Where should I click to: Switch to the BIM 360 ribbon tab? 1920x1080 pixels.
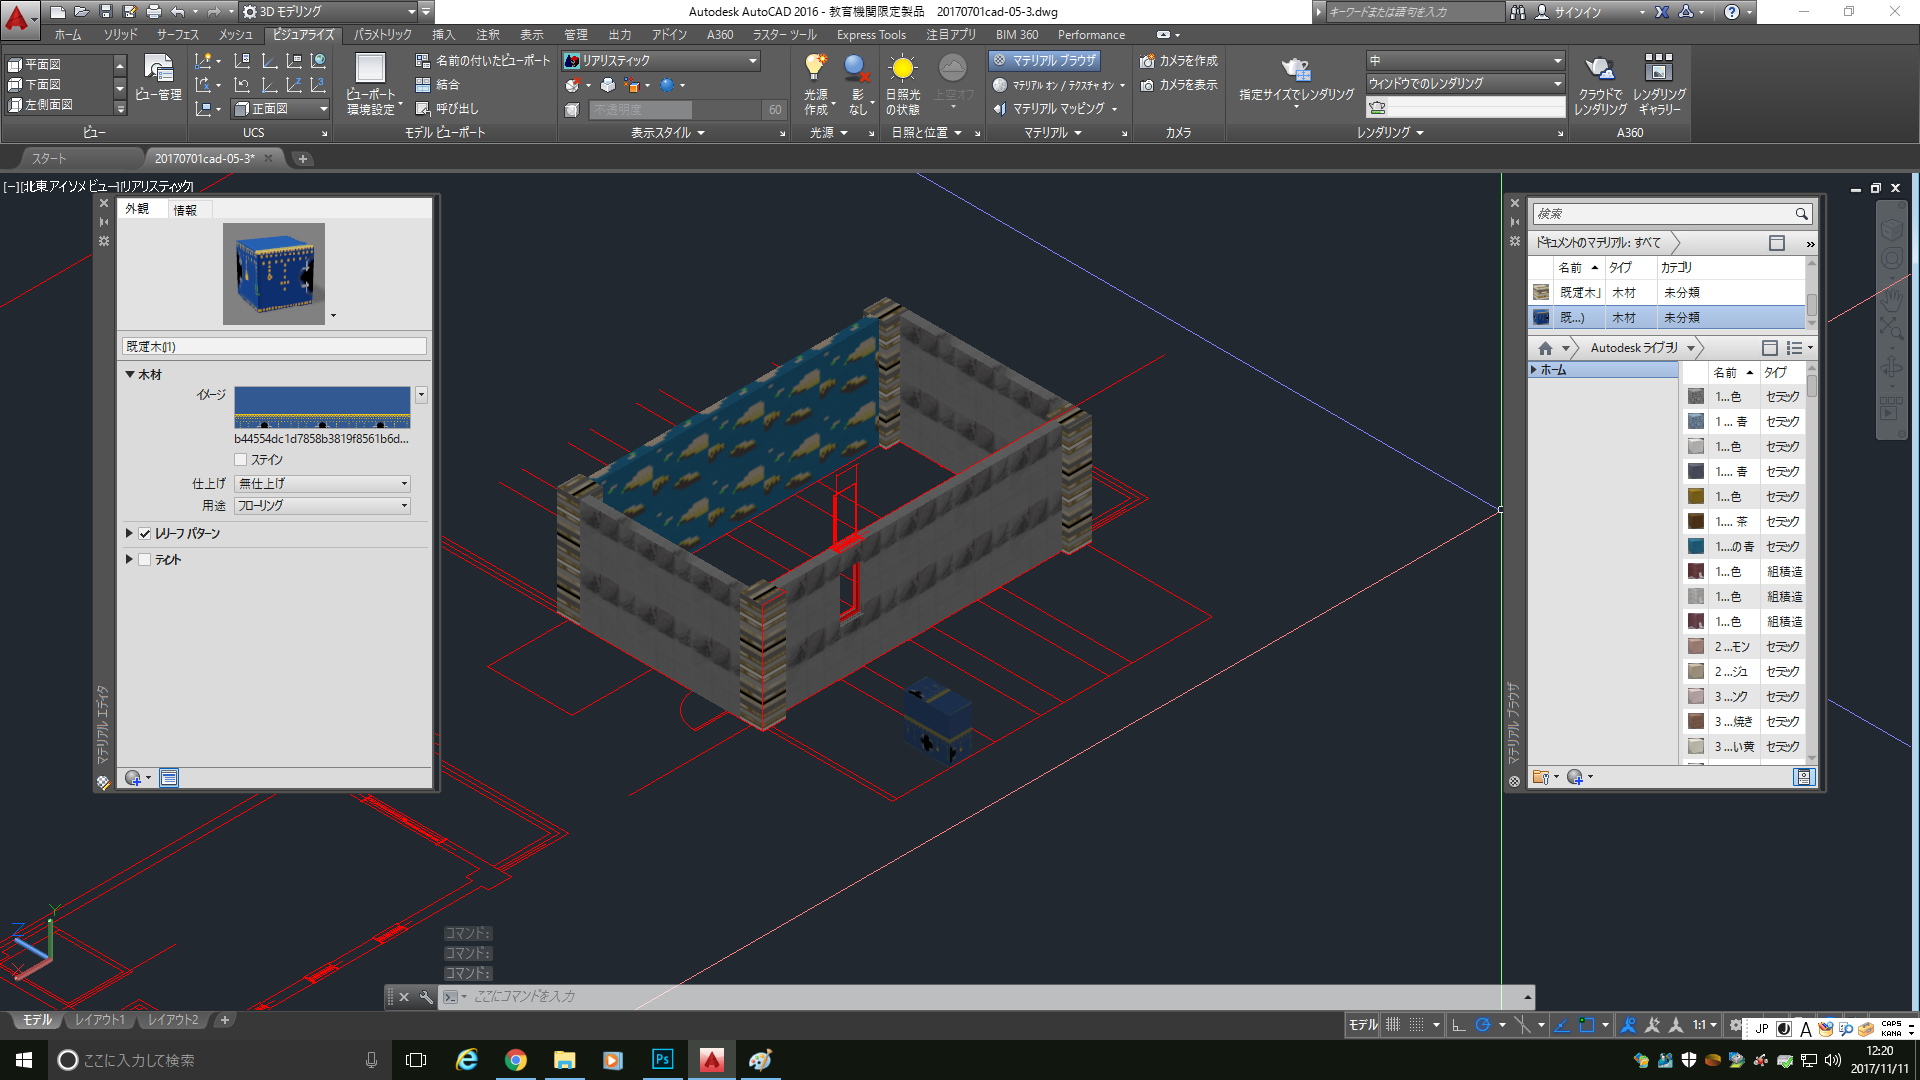pyautogui.click(x=1017, y=35)
